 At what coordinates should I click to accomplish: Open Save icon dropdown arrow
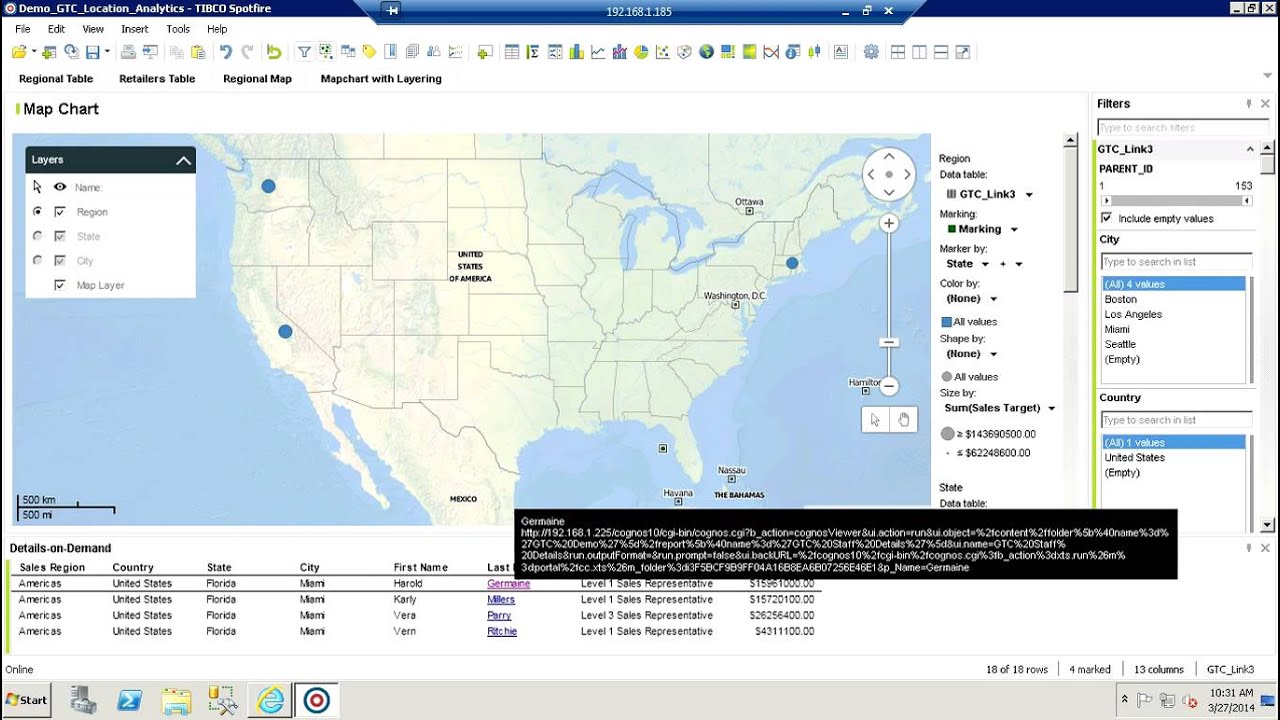pyautogui.click(x=107, y=52)
